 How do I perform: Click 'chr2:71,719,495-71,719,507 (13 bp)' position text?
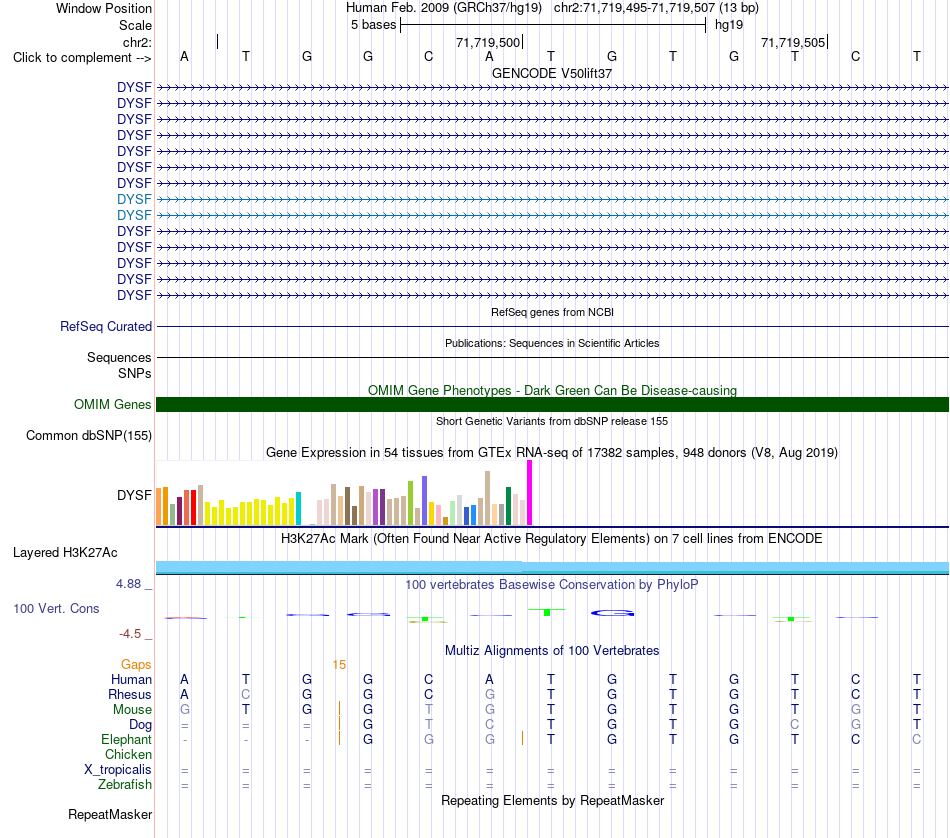point(656,8)
